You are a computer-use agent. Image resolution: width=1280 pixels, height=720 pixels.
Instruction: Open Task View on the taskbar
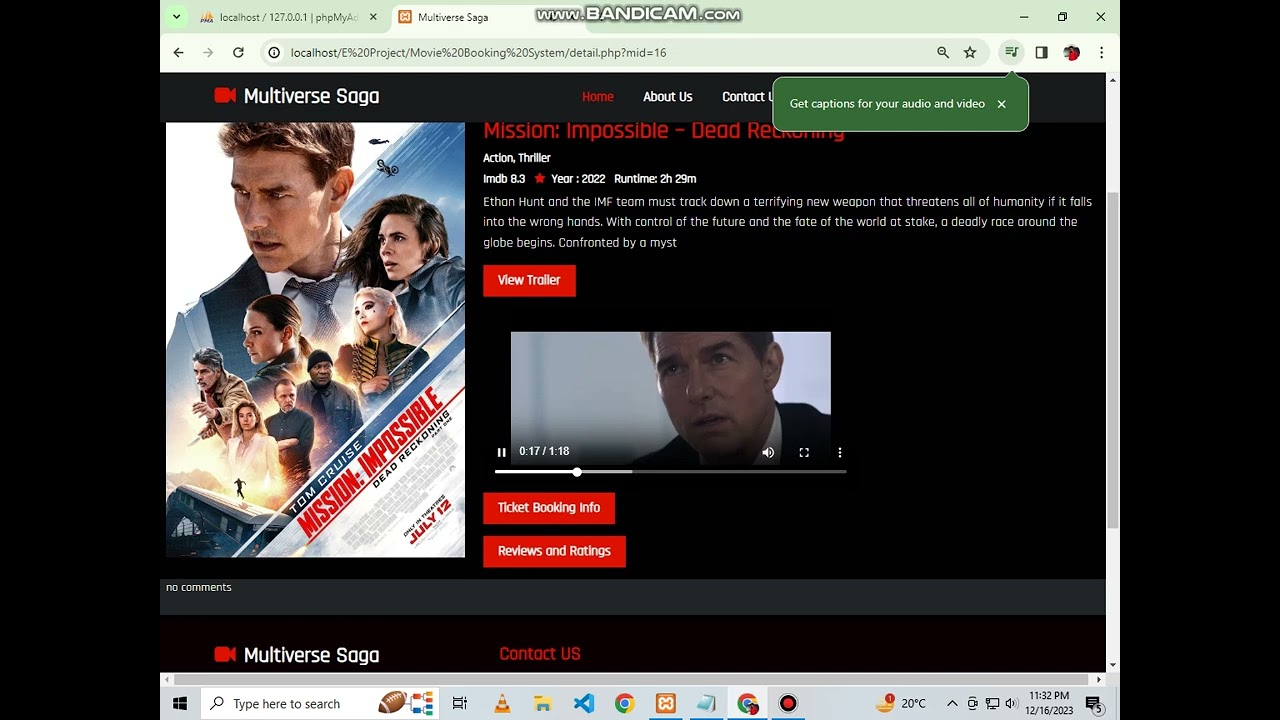coord(460,704)
